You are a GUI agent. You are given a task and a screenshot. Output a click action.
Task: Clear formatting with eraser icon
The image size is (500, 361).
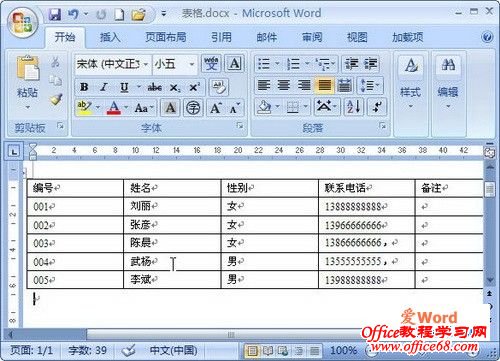219,87
